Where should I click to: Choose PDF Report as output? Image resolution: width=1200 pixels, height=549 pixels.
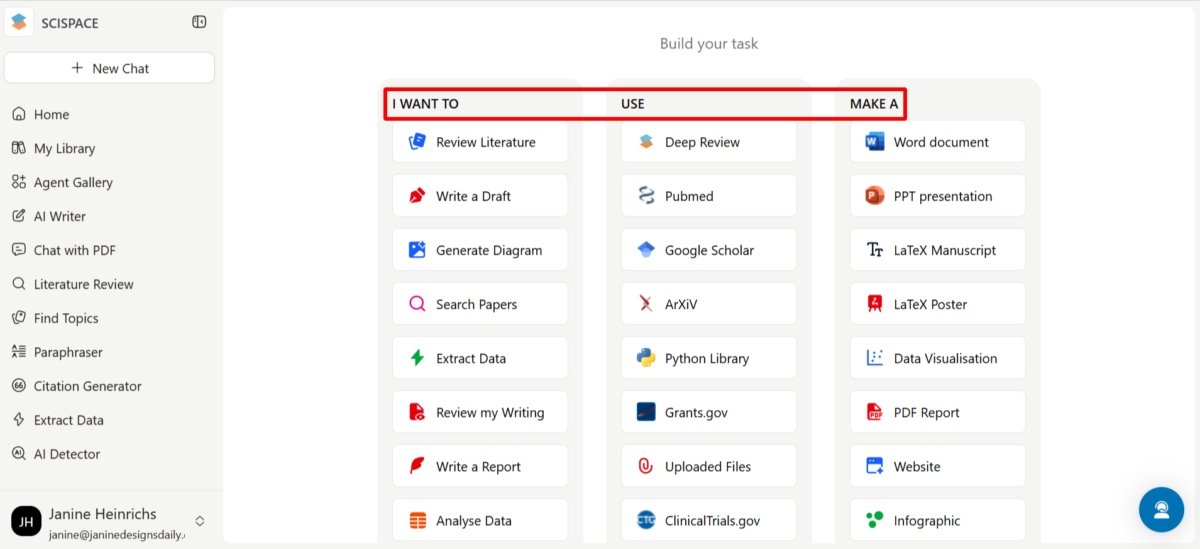point(938,412)
